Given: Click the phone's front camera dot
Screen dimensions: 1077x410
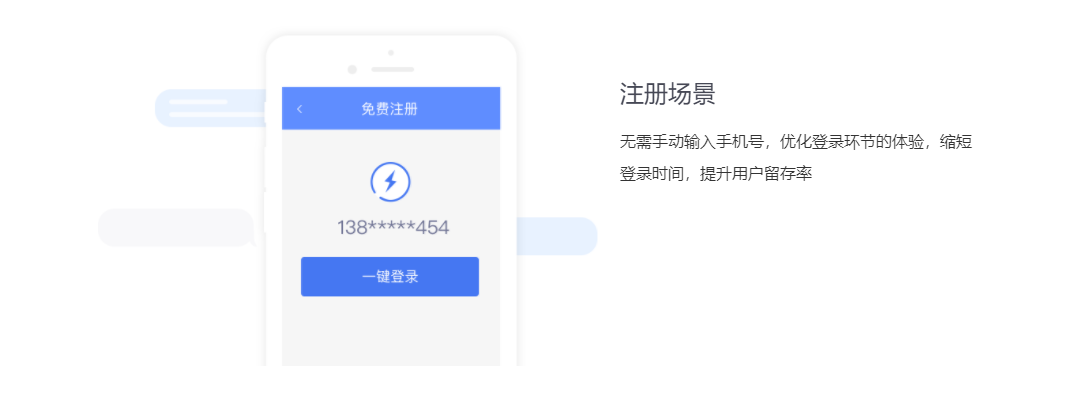Looking at the screenshot, I should 391,52.
